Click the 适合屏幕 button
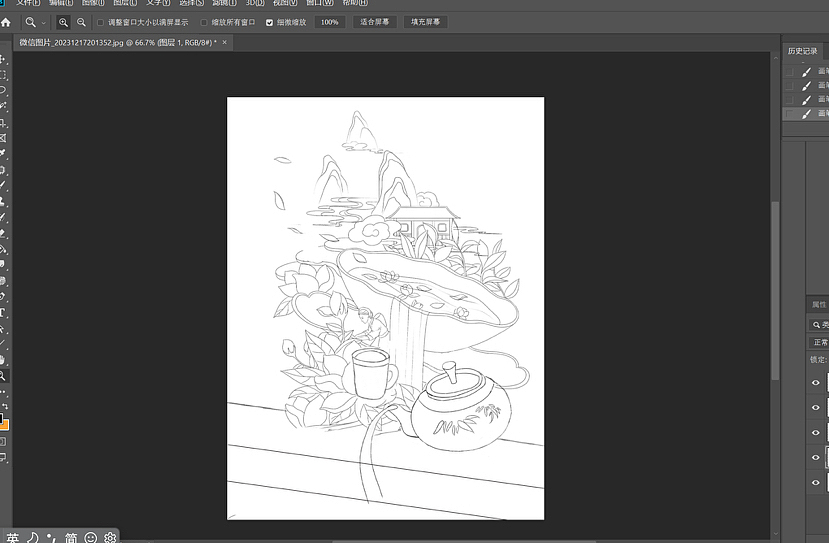 pos(374,22)
